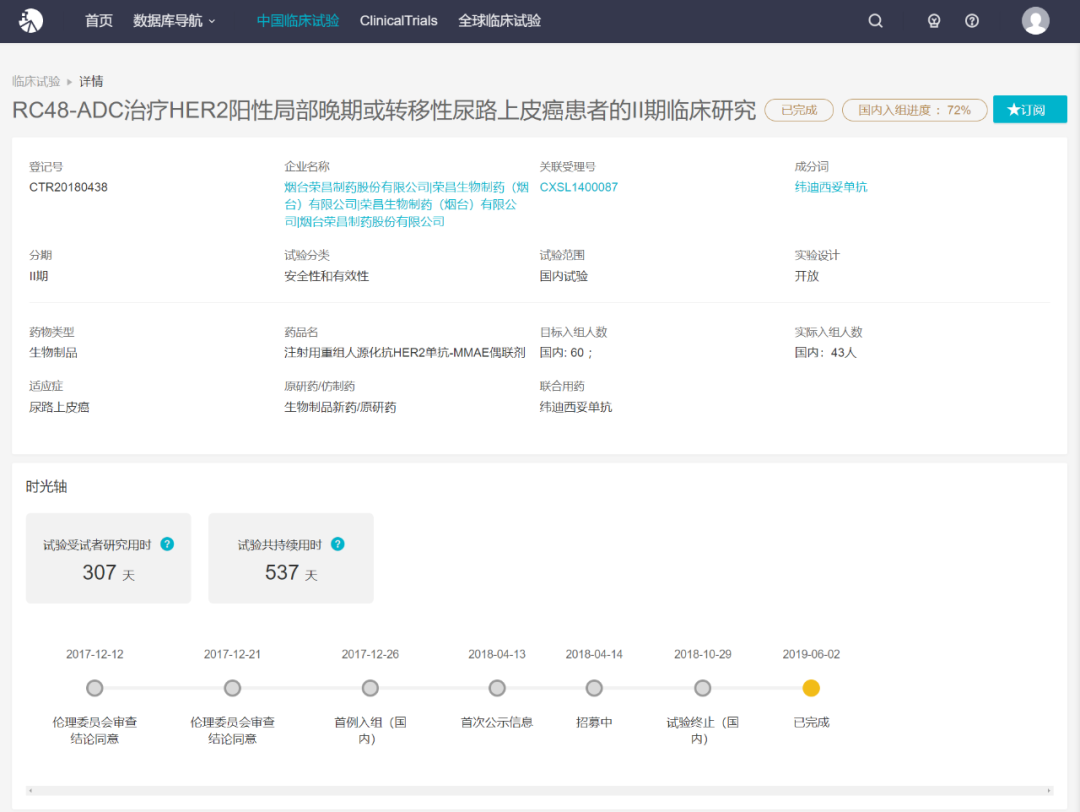
Task: Select registration number CTR20180438 text
Action: tap(68, 187)
